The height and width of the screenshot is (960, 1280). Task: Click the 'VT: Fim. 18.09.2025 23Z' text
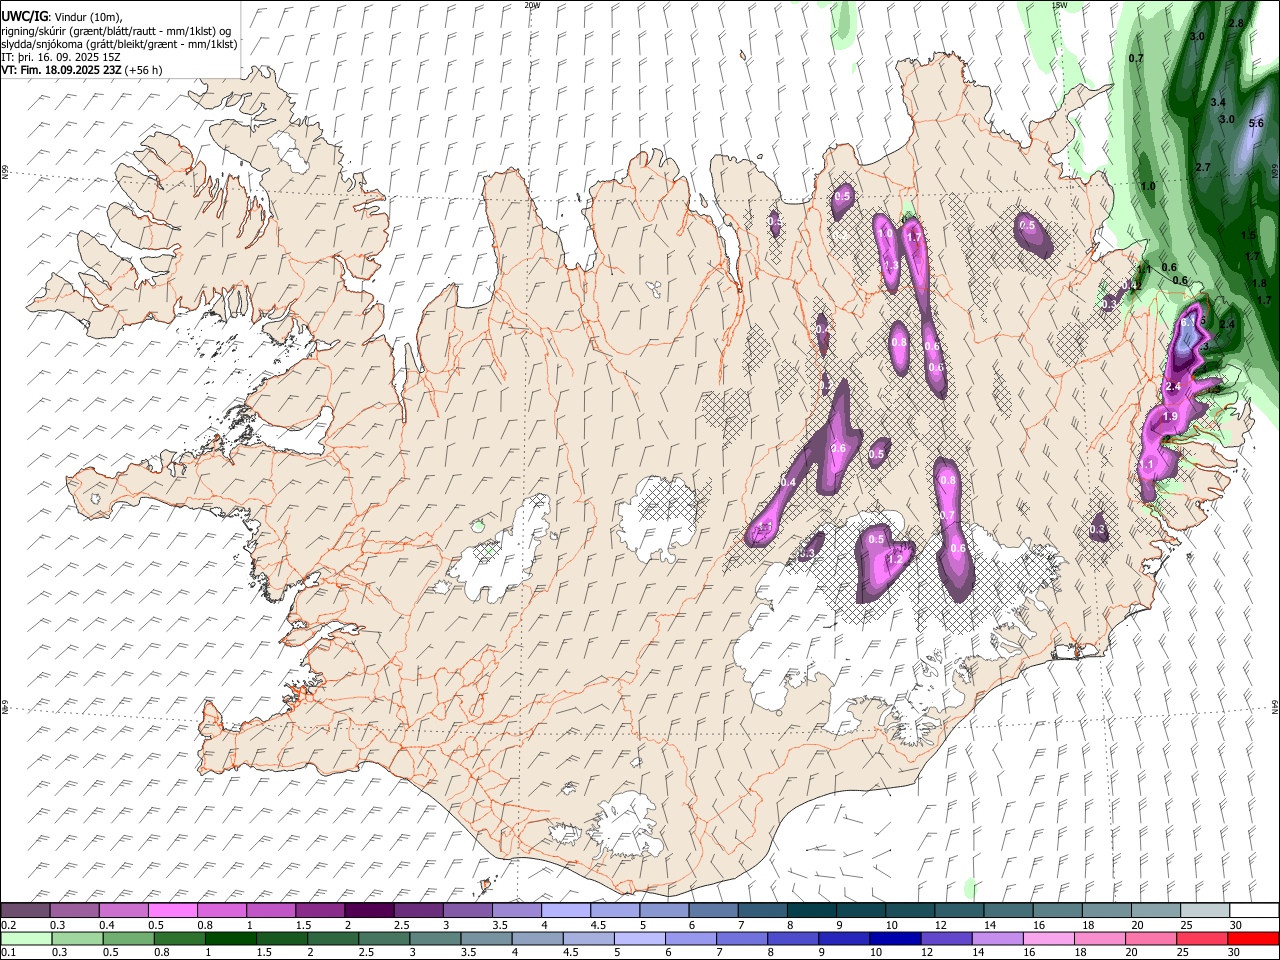61,70
